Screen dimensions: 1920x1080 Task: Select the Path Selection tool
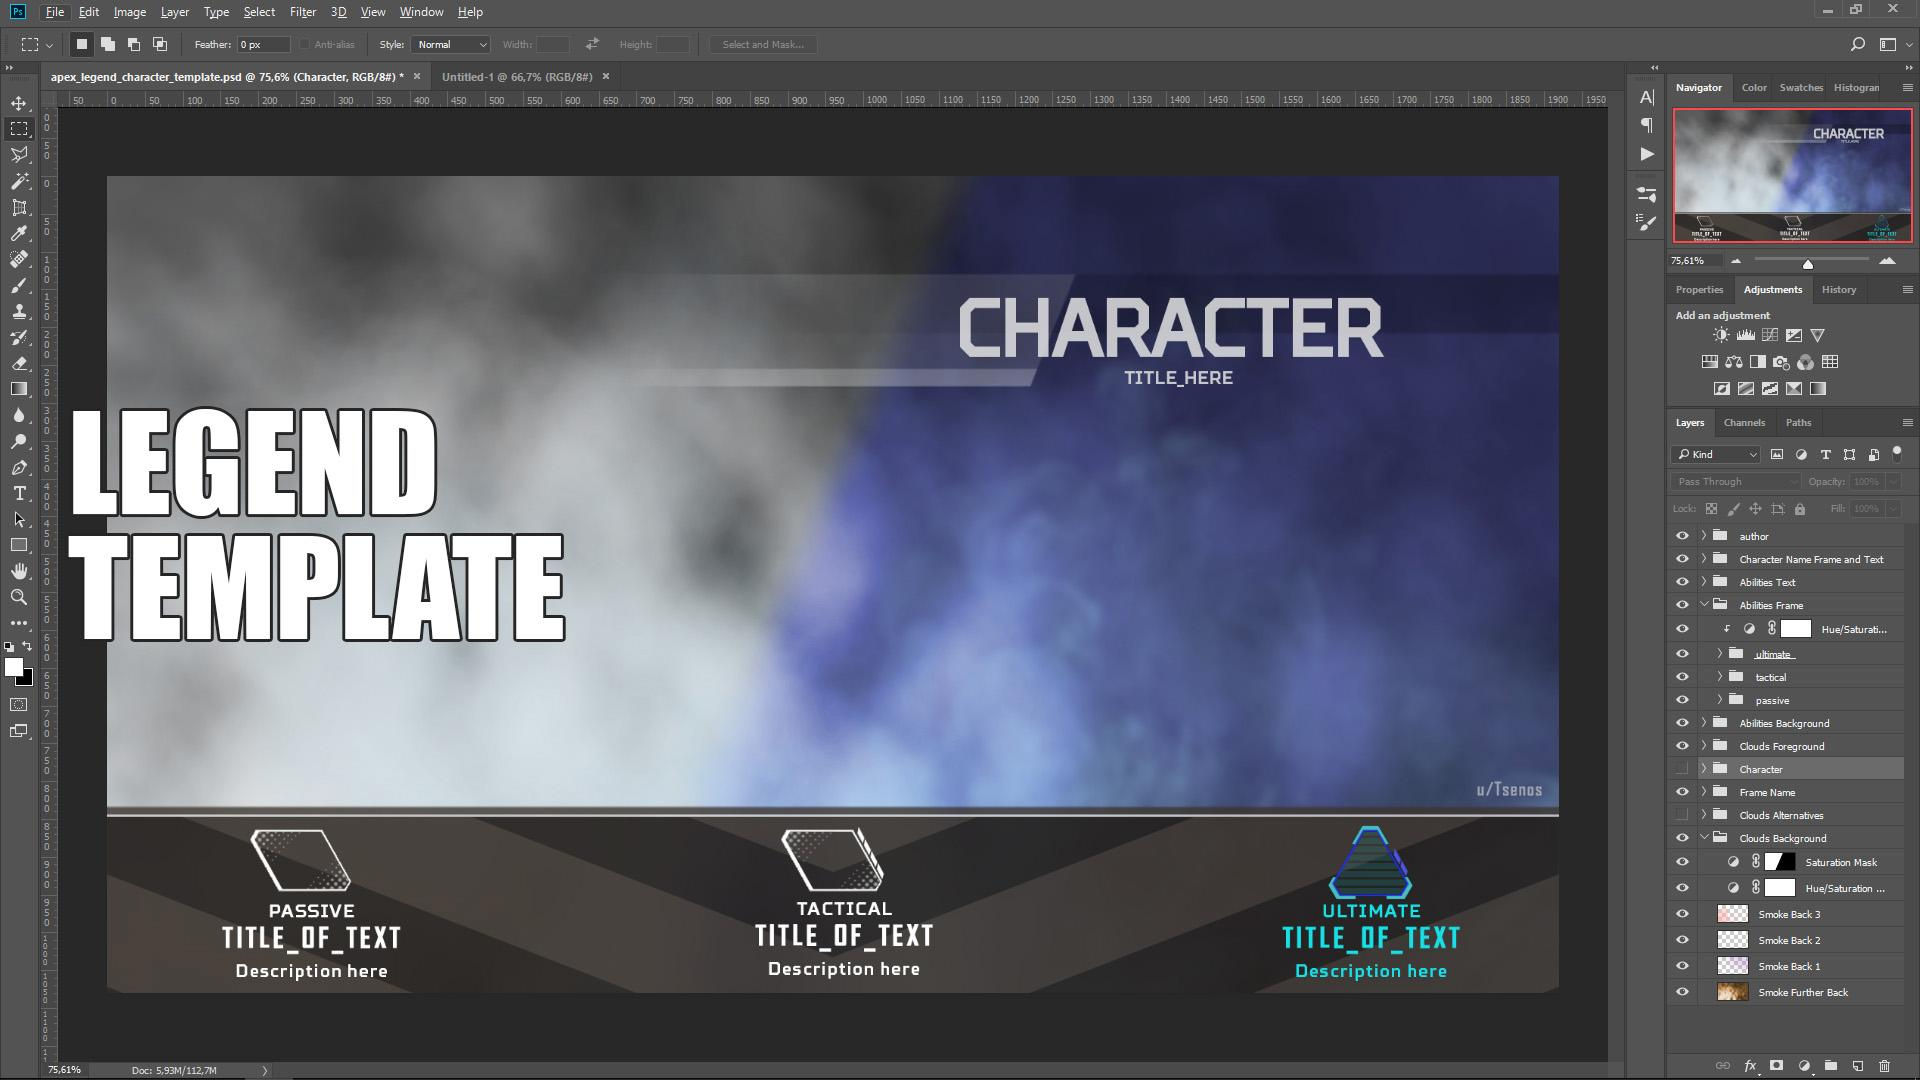tap(19, 519)
